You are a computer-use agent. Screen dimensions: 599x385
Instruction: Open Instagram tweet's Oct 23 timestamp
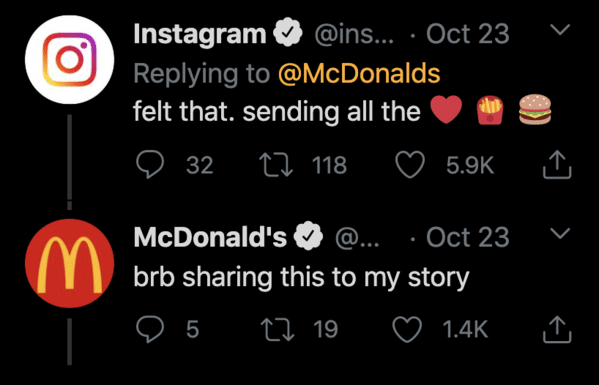coord(468,34)
